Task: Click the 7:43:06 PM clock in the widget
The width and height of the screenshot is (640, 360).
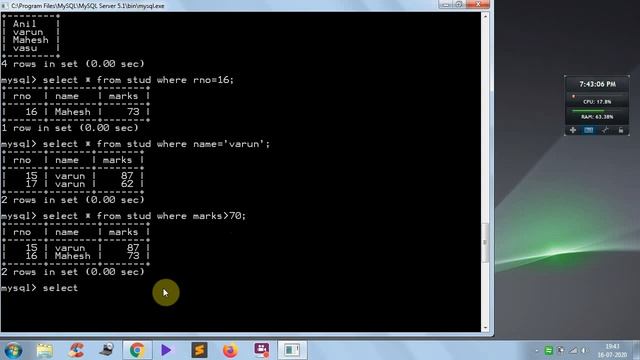Action: [x=597, y=84]
